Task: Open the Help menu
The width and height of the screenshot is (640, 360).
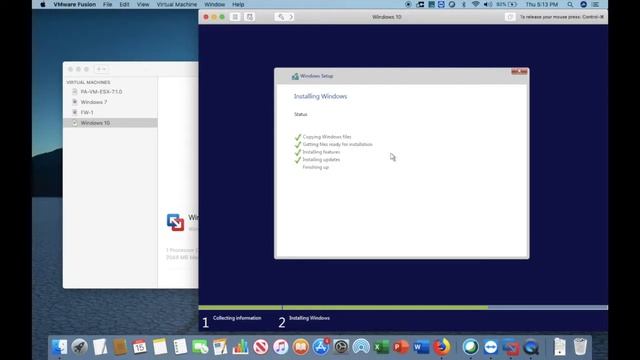Action: (238, 4)
